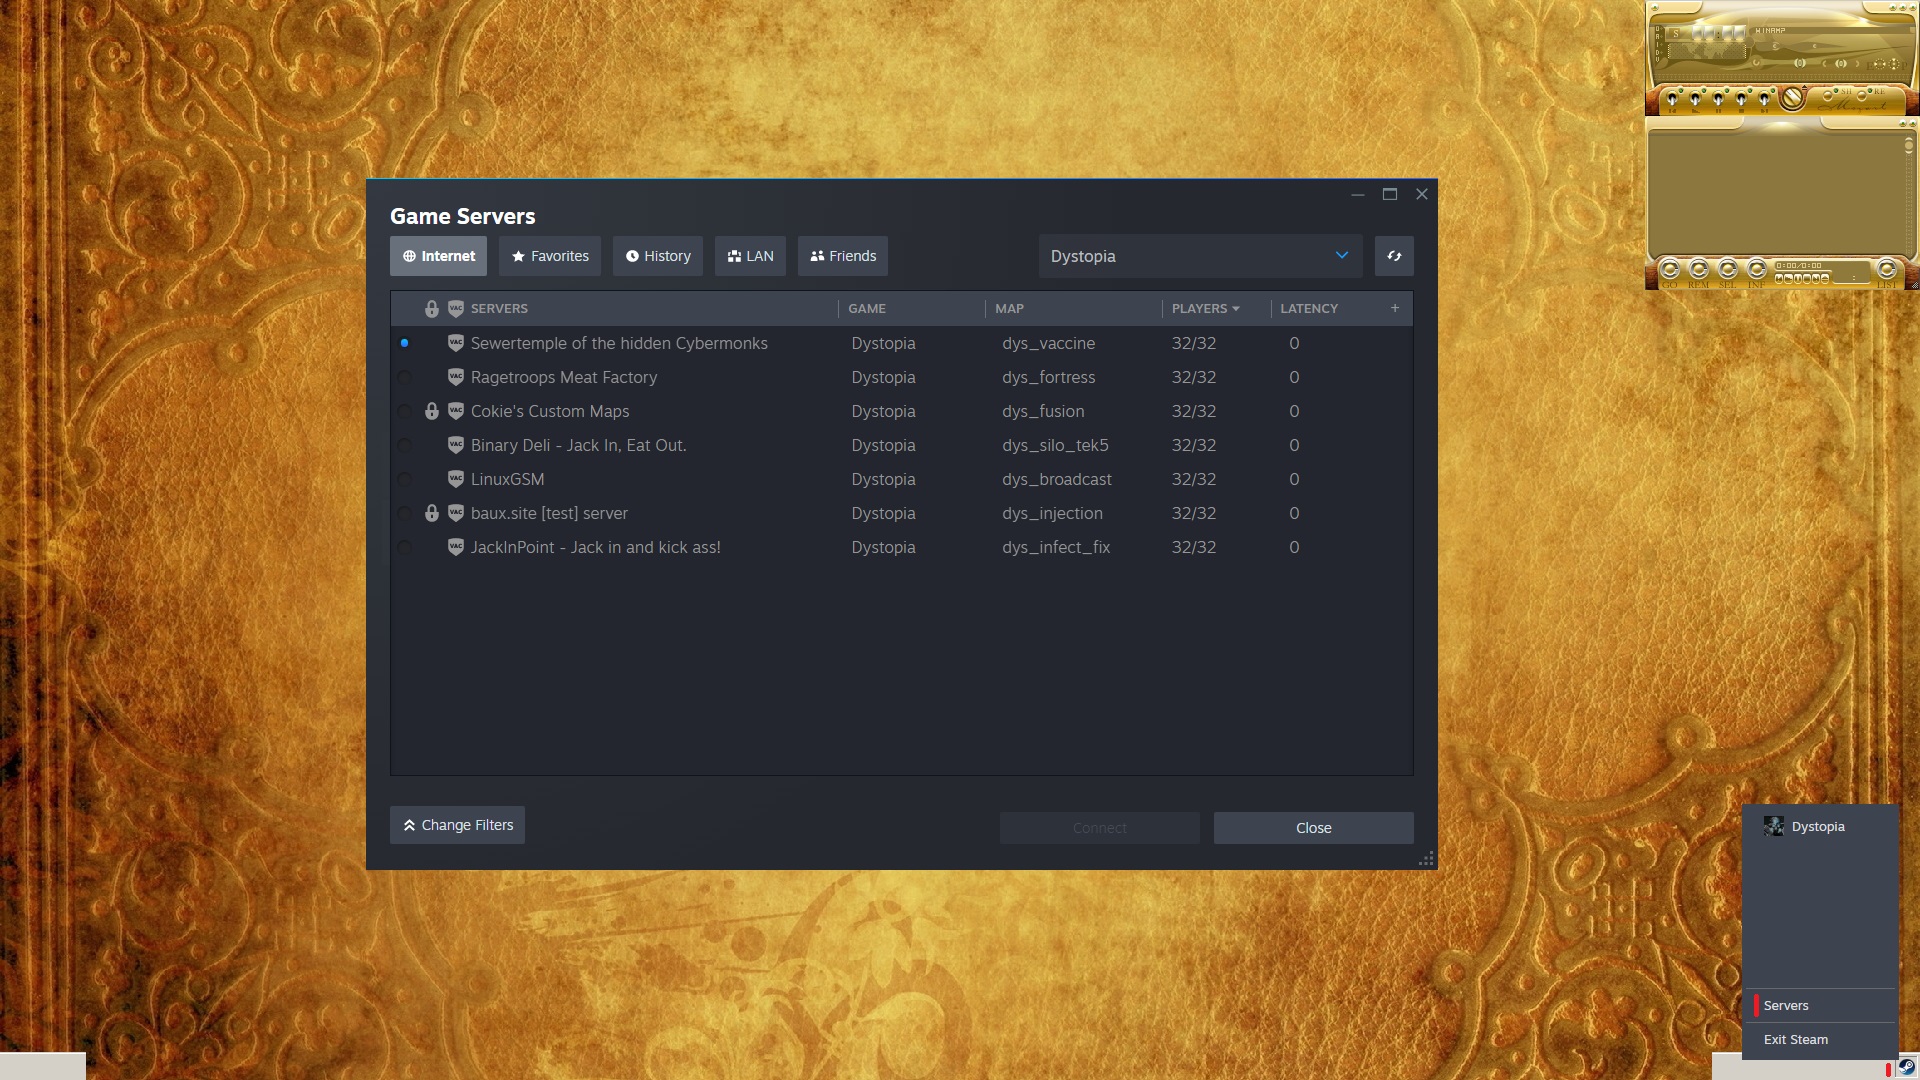This screenshot has height=1080, width=1920.
Task: Sort by password lock column header
Action: pyautogui.click(x=432, y=309)
